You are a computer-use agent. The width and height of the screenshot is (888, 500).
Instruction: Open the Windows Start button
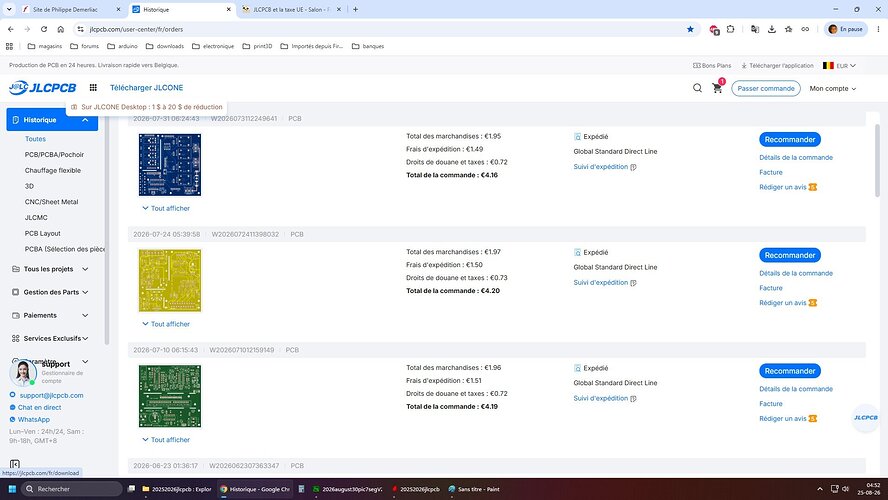[x=12, y=489]
